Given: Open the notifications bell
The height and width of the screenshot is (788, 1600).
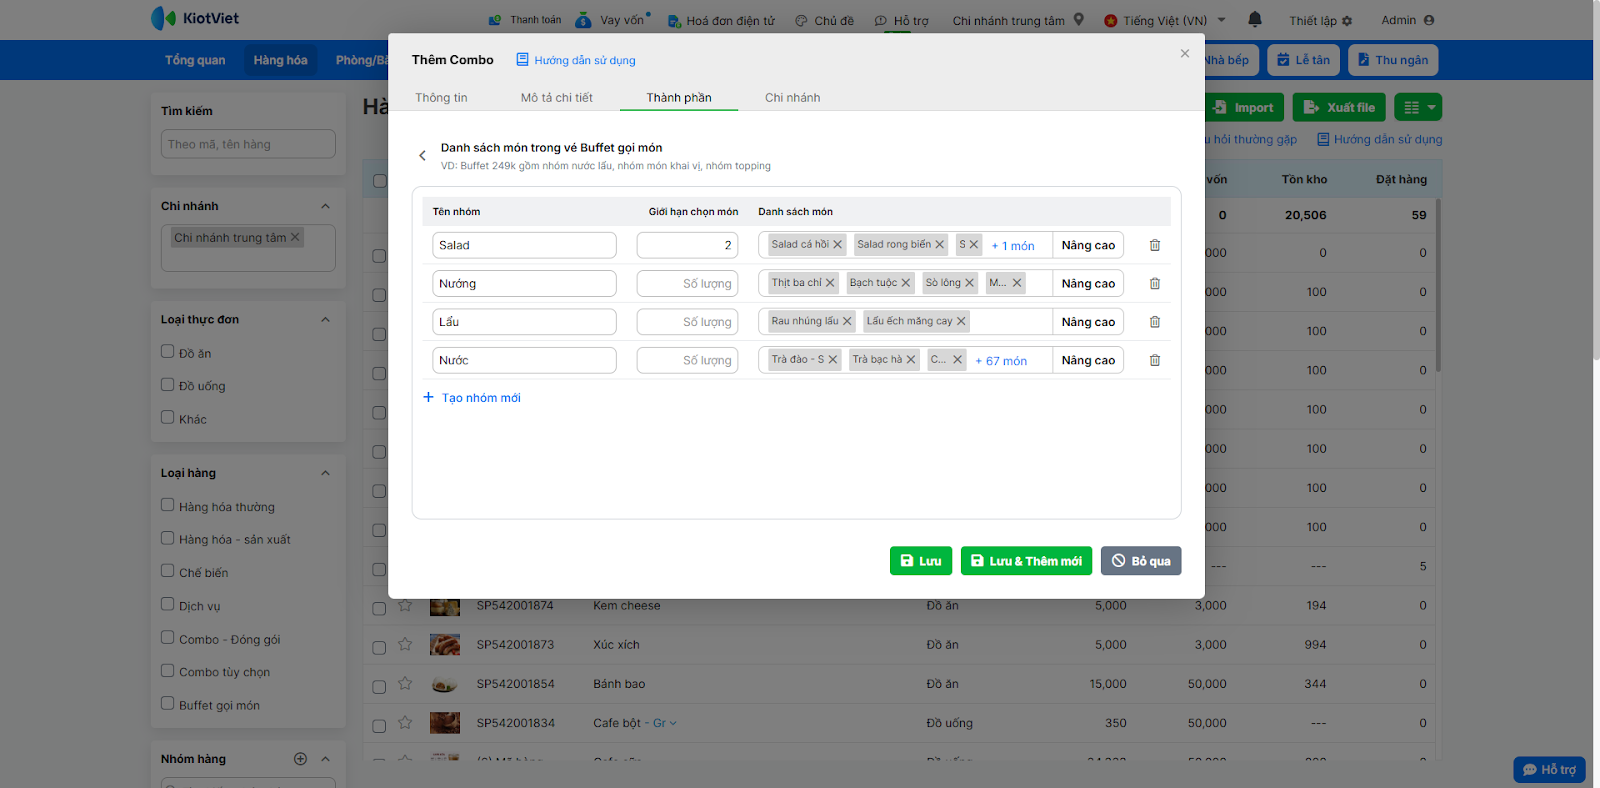Looking at the screenshot, I should [1255, 19].
